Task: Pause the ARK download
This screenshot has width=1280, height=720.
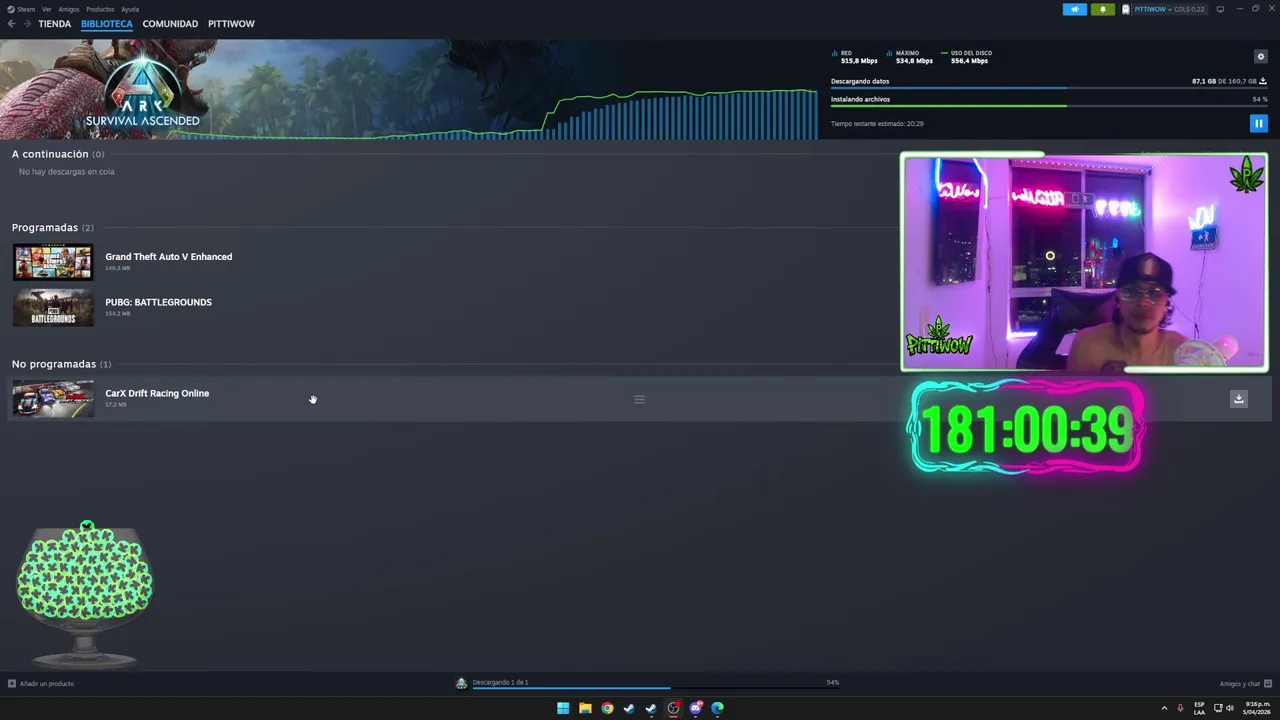Action: tap(1258, 123)
